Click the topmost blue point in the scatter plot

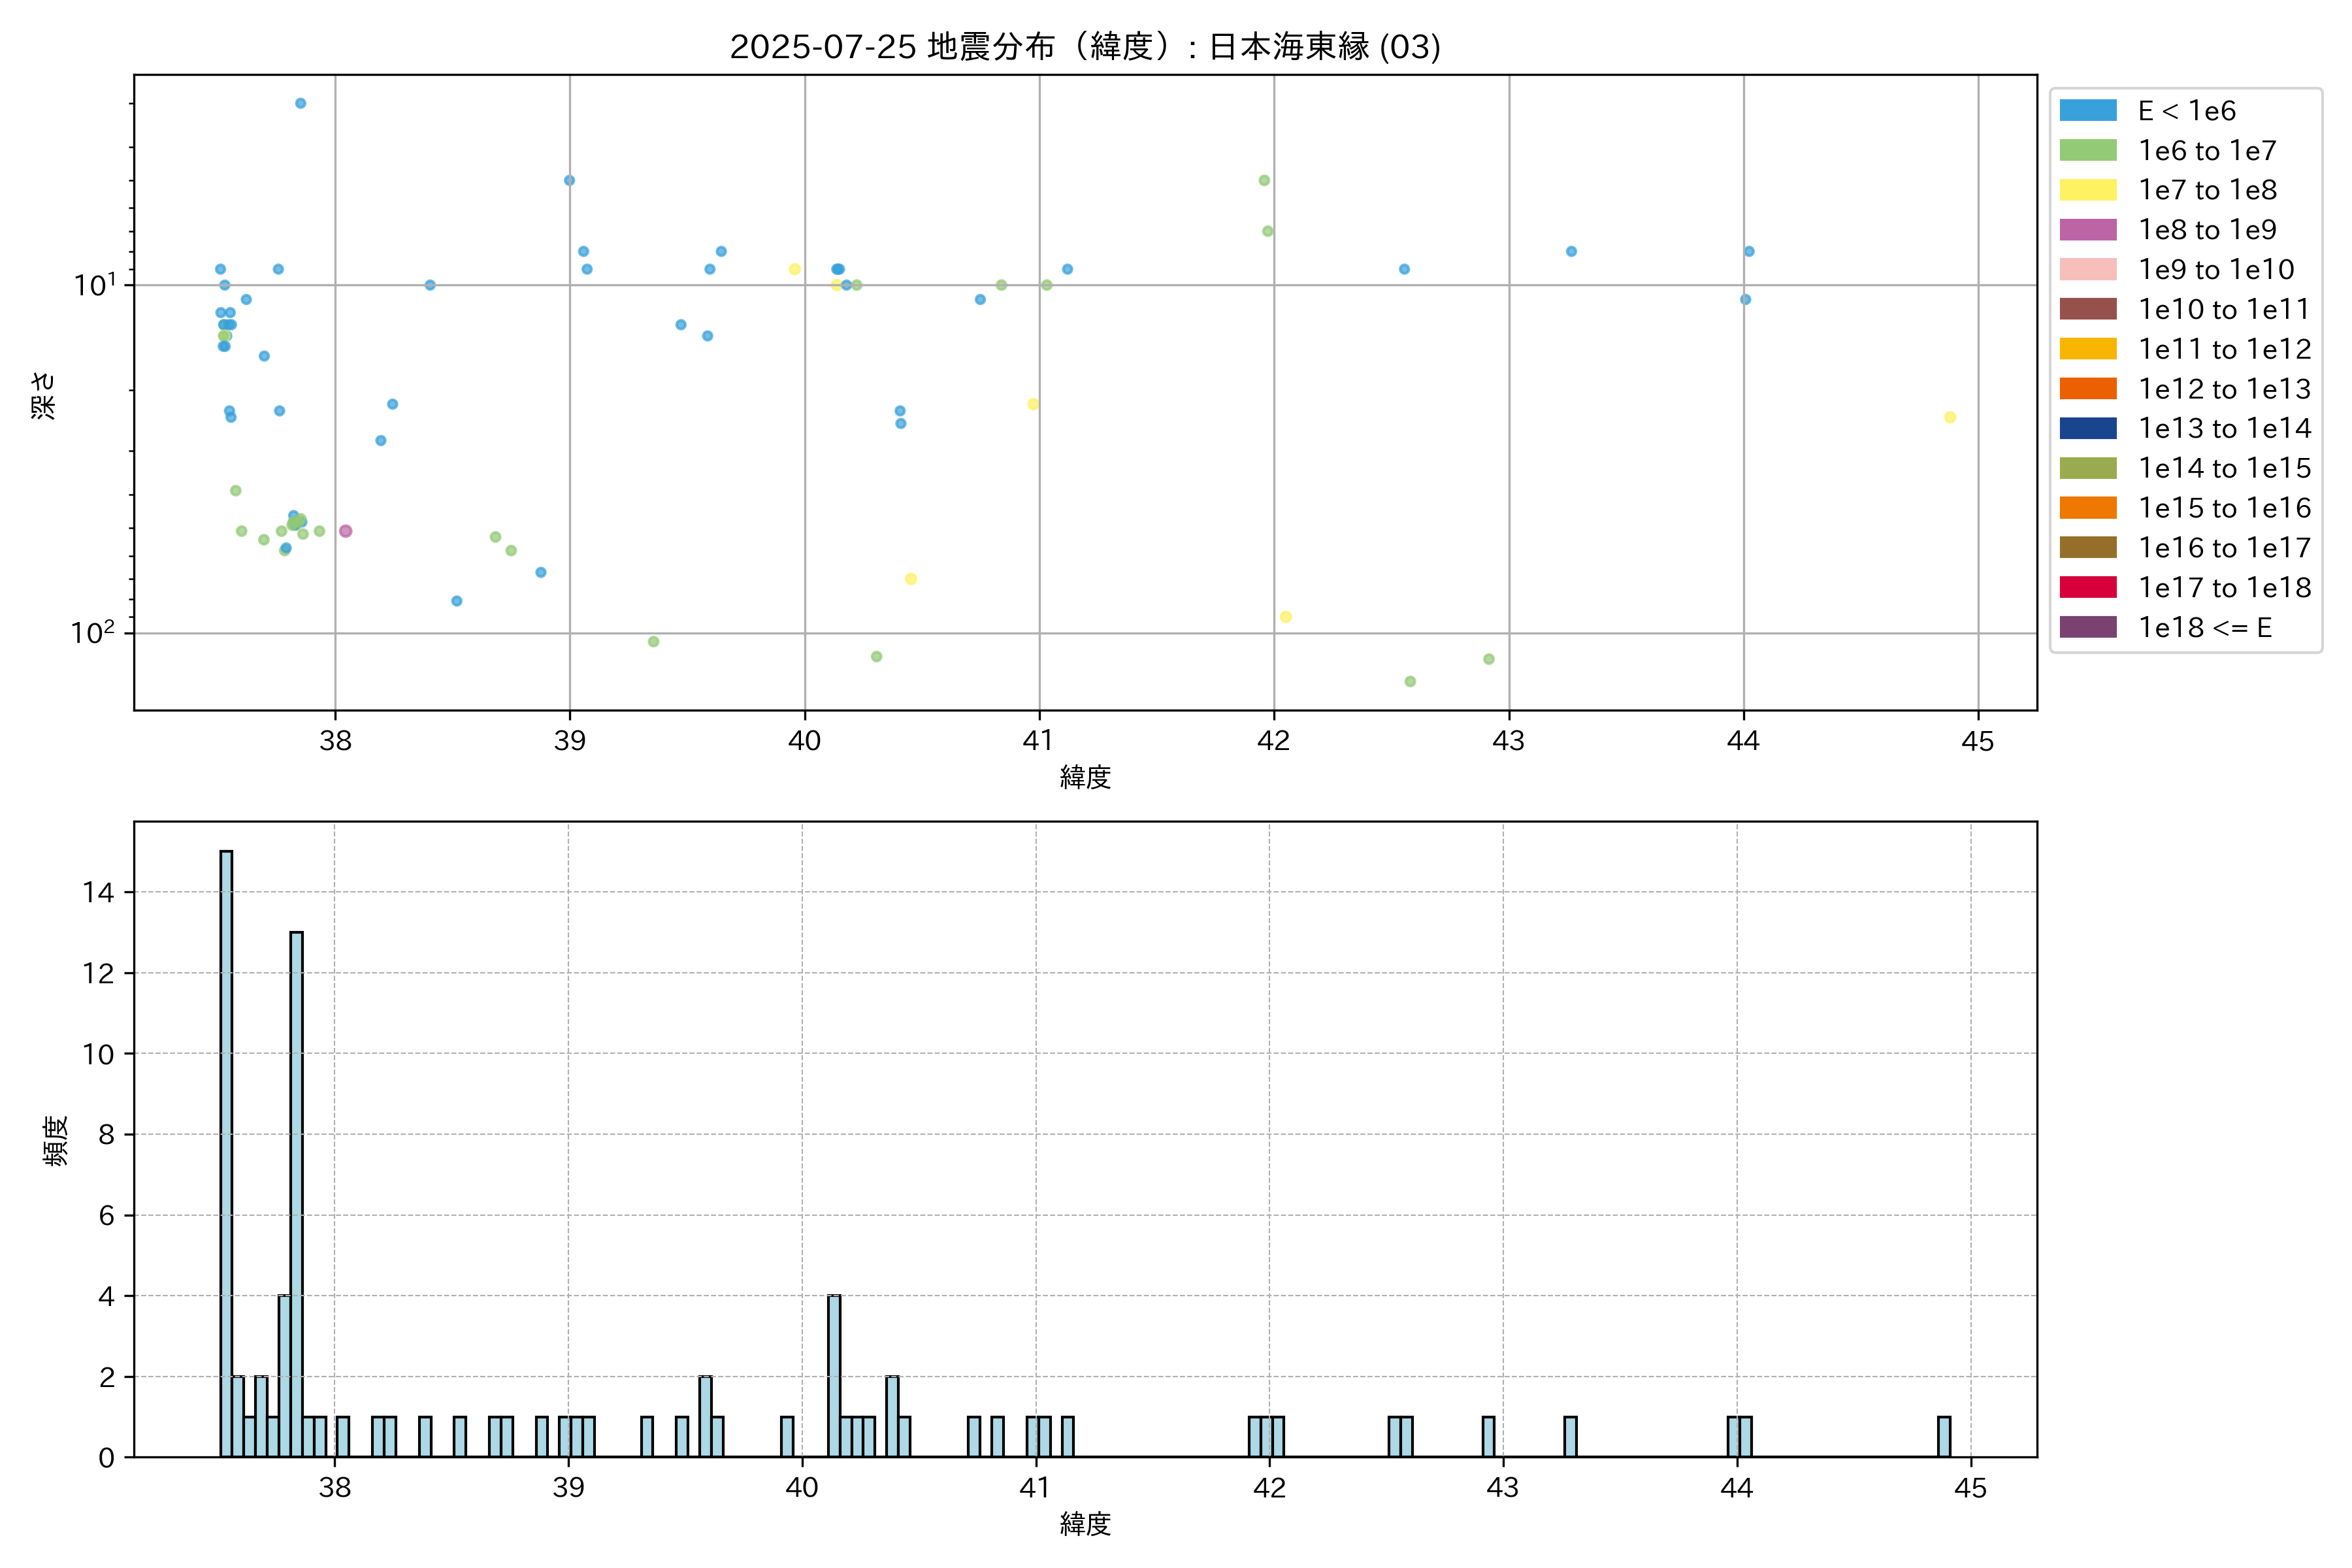300,103
